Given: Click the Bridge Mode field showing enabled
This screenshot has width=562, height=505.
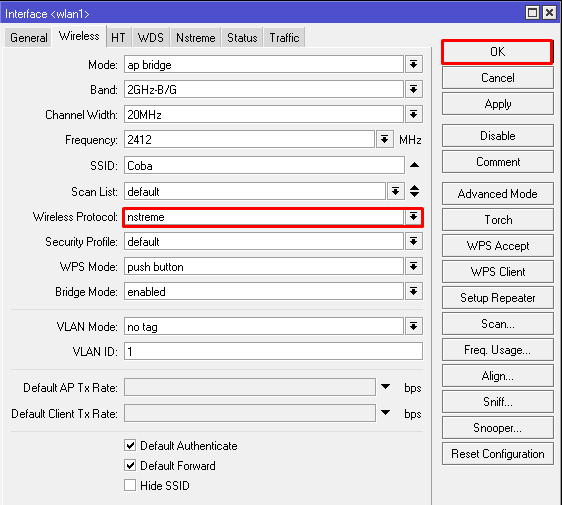Looking at the screenshot, I should [264, 291].
